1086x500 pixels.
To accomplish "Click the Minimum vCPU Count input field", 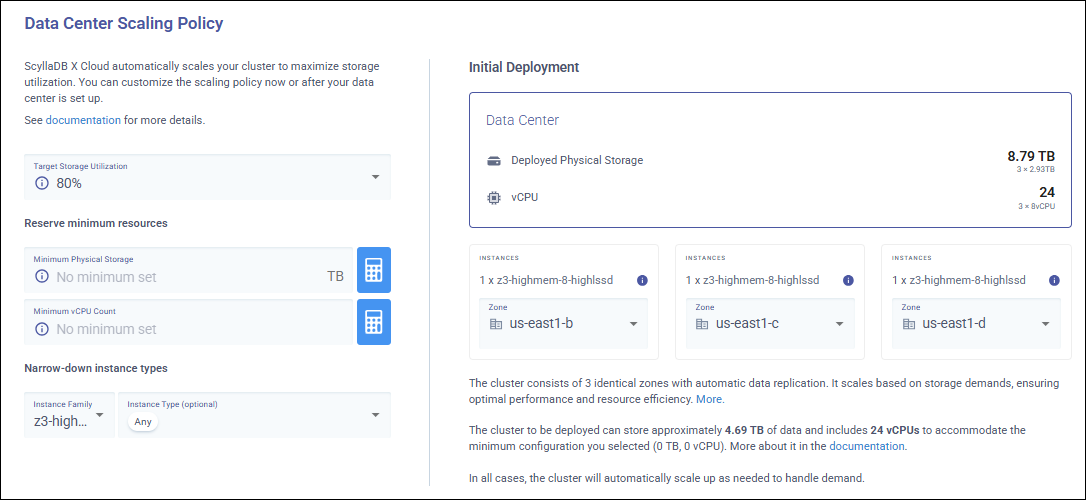I will pos(189,322).
